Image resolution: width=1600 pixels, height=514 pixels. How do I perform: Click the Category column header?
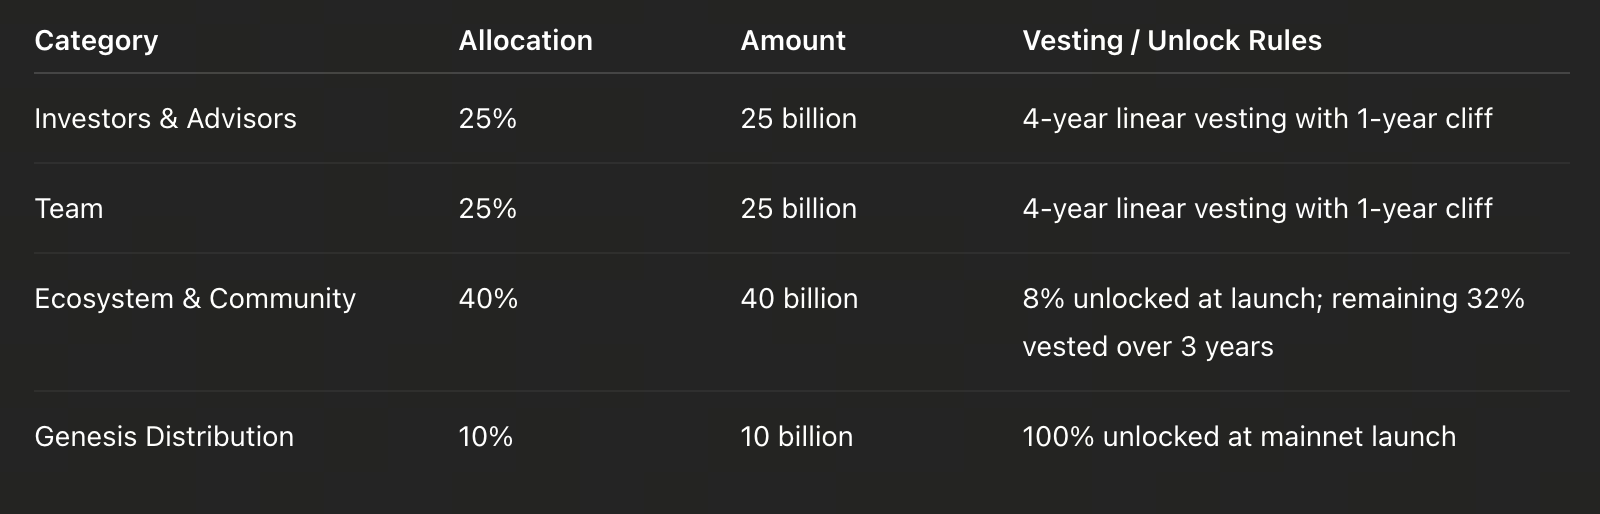coord(96,41)
